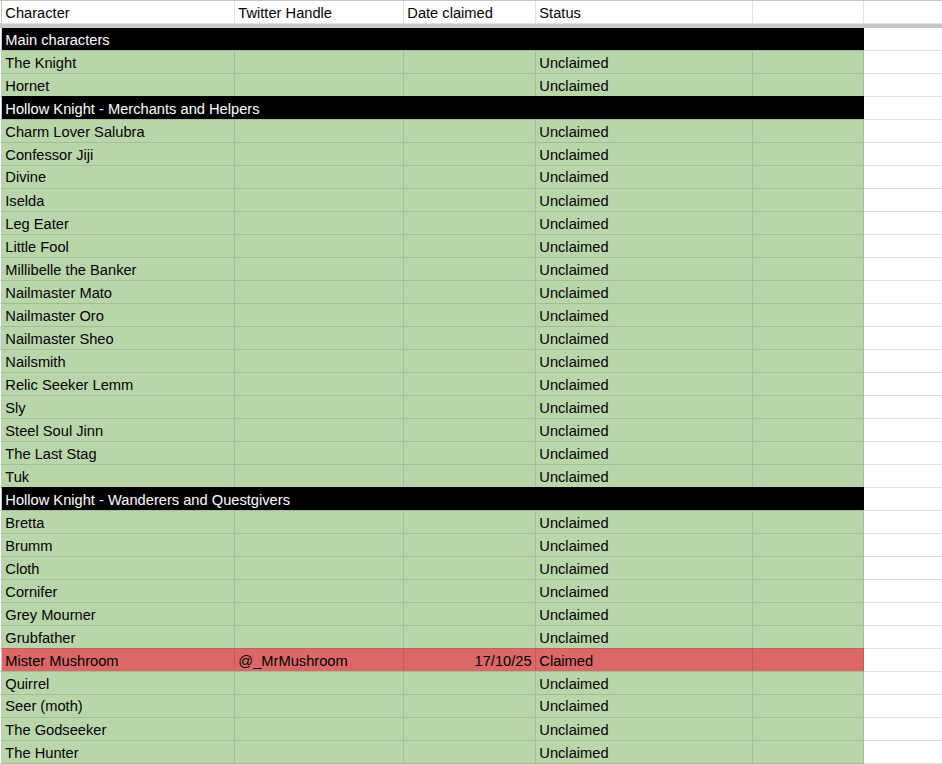Viewport: 942px width, 764px height.
Task: Click empty Date claimed cell for Iselda
Action: point(469,201)
